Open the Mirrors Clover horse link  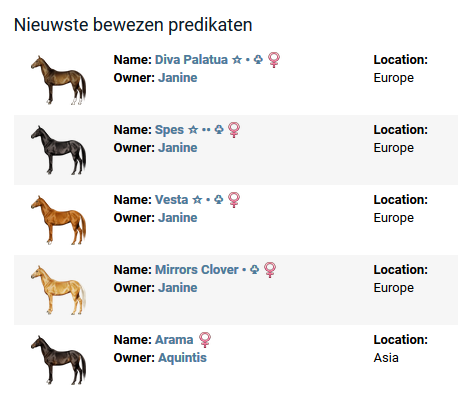(x=197, y=270)
